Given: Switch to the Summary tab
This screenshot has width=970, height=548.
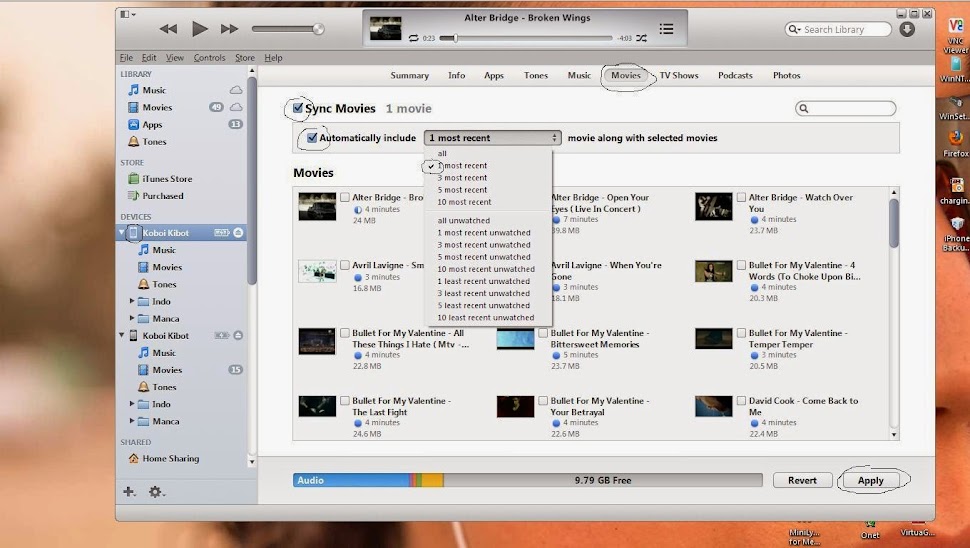Looking at the screenshot, I should pos(410,75).
